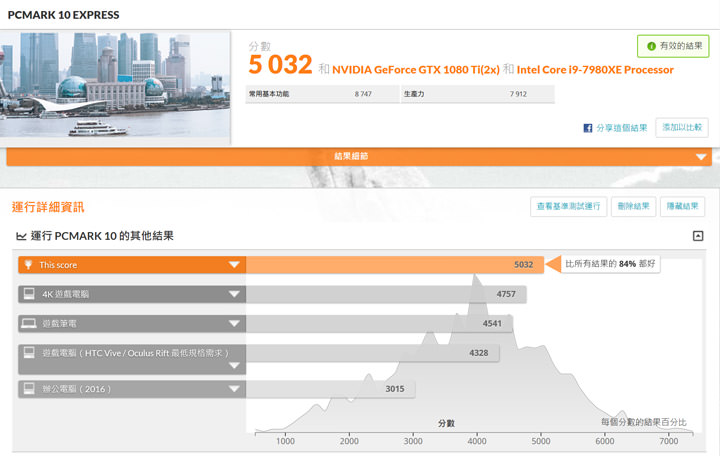
Task: Click the gaming laptop icon
Action: click(x=28, y=324)
